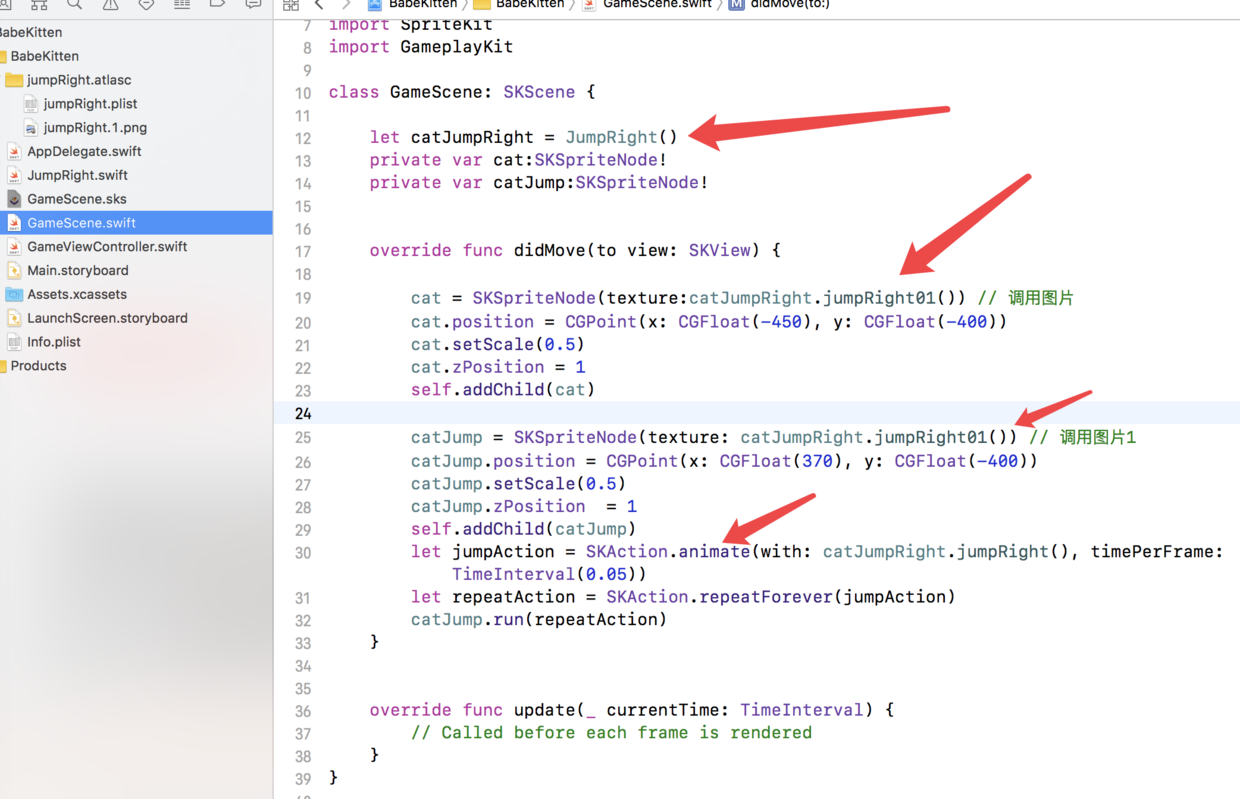
Task: Click 'self.addChild(catJump)' on line 29
Action: (x=524, y=529)
